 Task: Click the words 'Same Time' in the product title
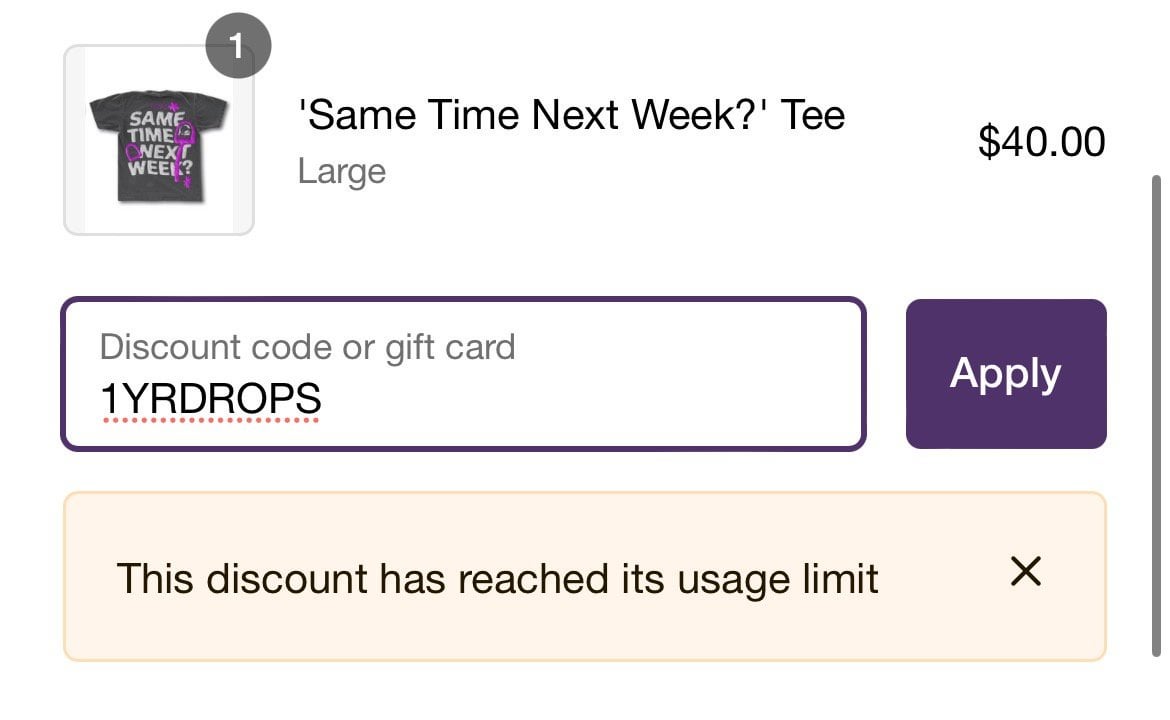(x=412, y=116)
